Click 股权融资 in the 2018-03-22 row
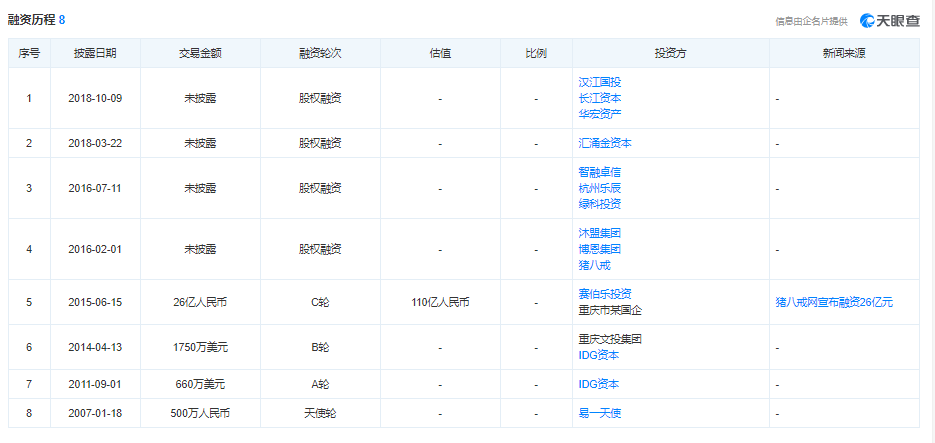The width and height of the screenshot is (935, 443). (320, 144)
